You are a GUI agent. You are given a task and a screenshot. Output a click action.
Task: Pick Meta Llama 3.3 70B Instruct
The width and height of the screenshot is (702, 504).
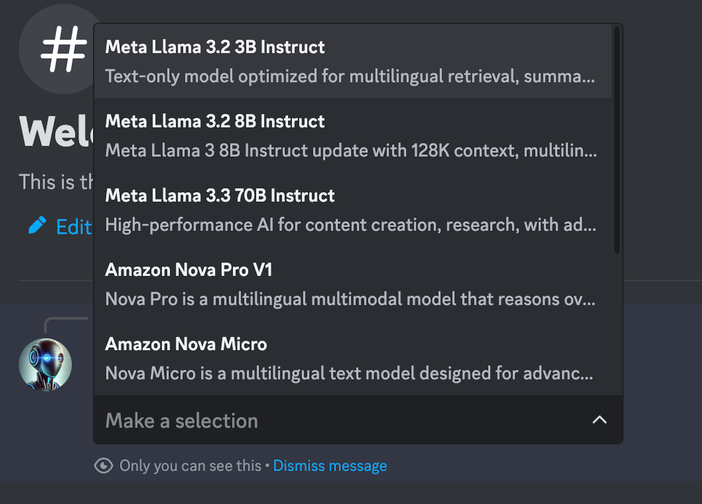point(353,210)
